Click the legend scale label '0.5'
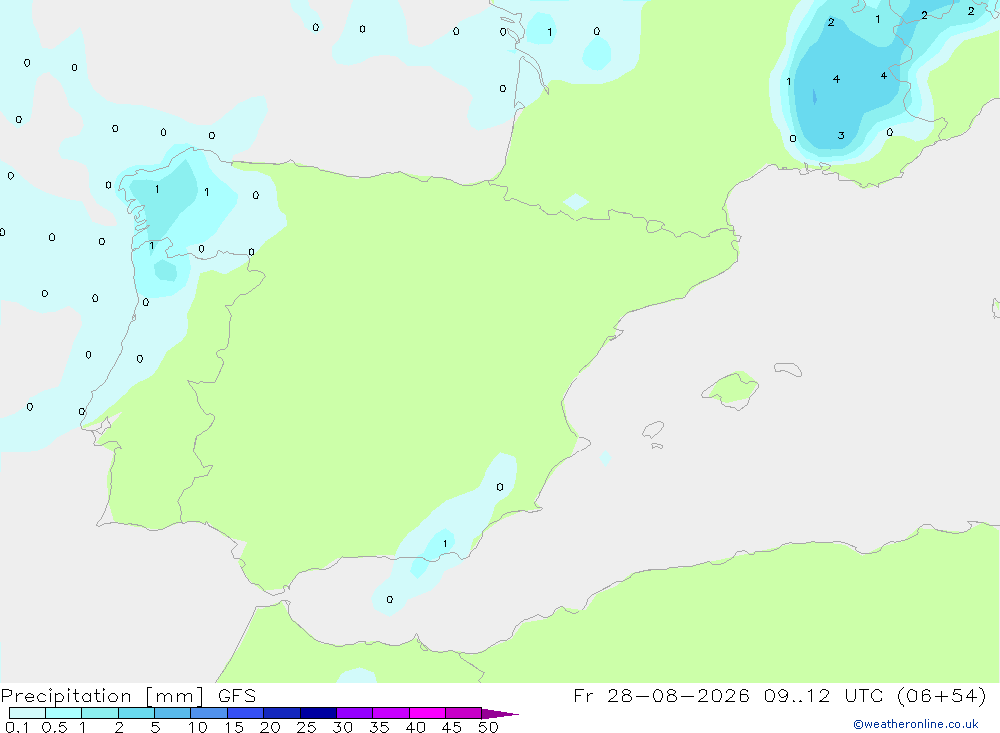This screenshot has width=1000, height=733. (54, 727)
